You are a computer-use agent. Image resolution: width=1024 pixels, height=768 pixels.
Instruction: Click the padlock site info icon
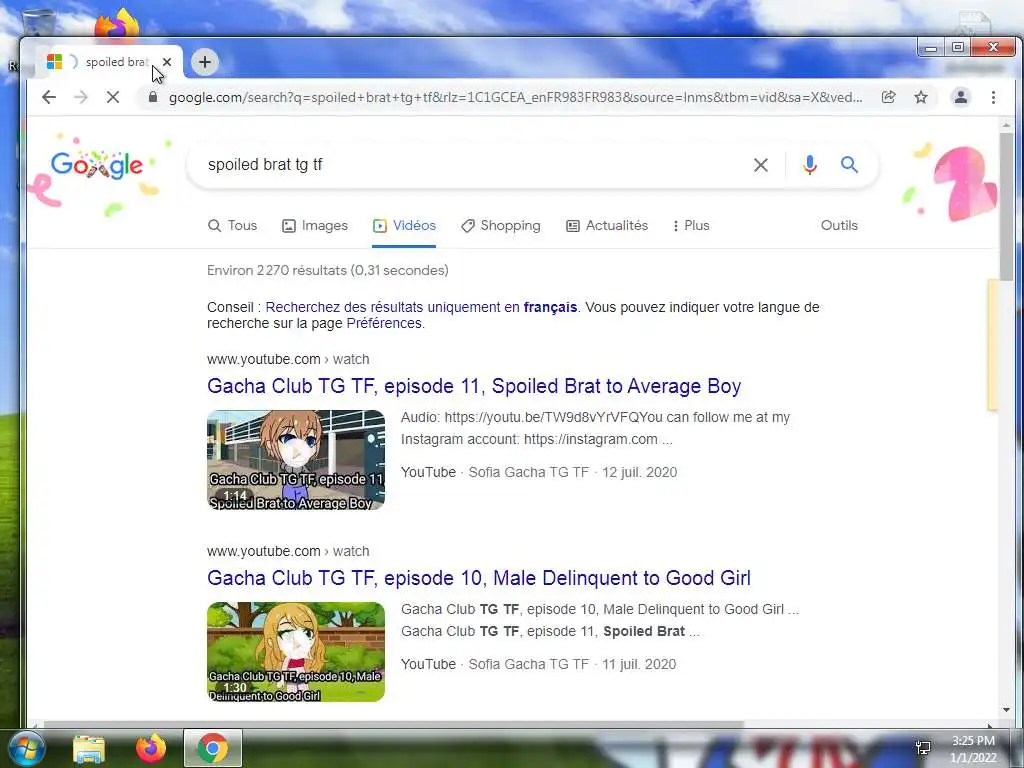coord(153,97)
